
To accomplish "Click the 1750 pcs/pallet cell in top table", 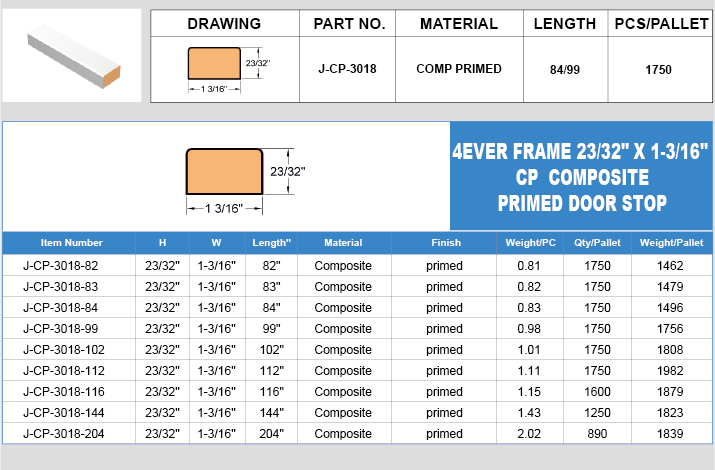I will coord(658,70).
